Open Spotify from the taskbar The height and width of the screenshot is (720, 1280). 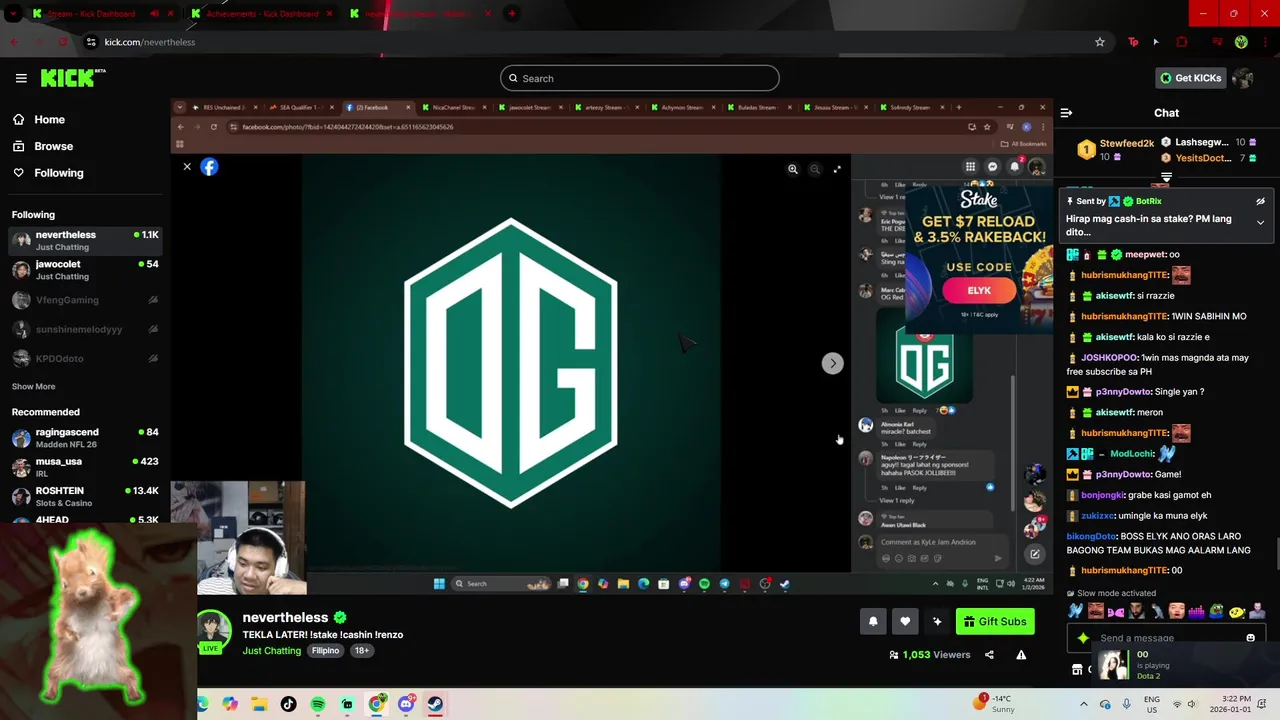[318, 704]
